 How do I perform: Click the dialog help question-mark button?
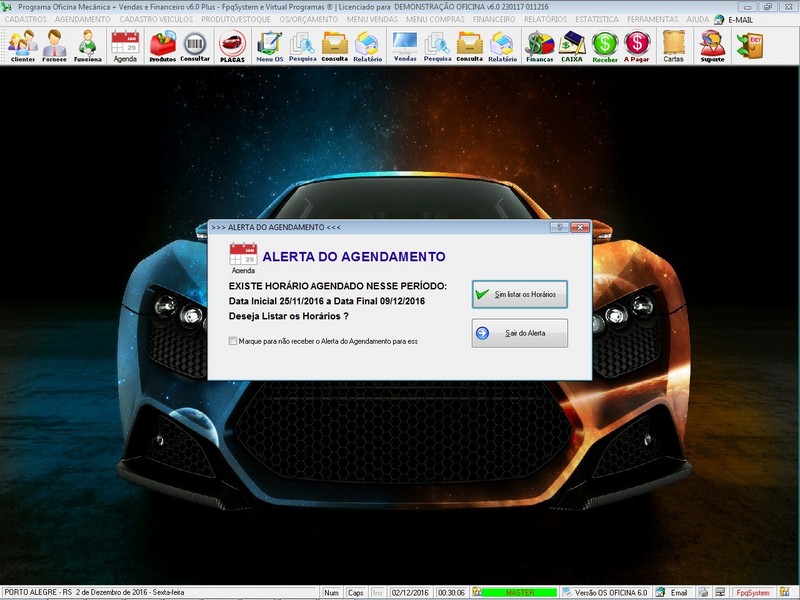pyautogui.click(x=559, y=227)
